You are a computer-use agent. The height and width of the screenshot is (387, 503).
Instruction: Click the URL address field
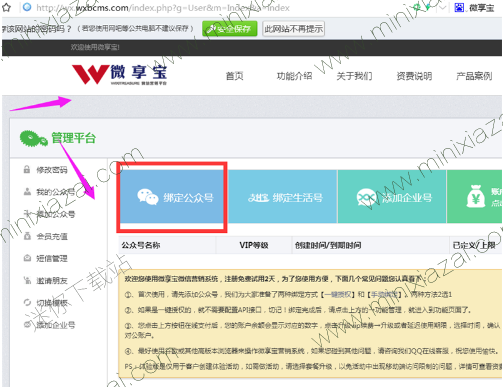point(163,7)
